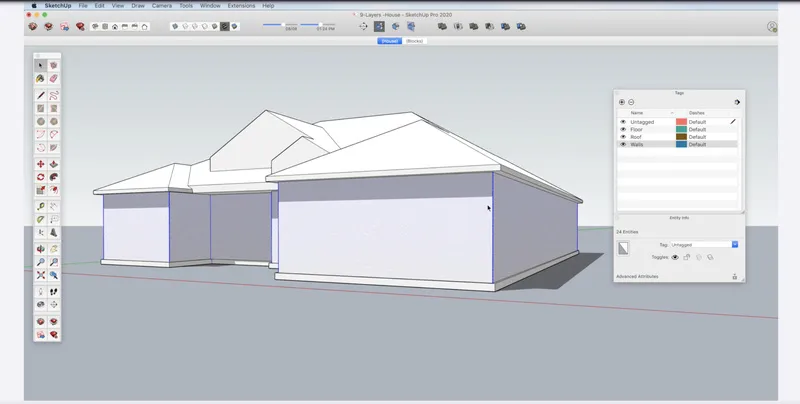
Task: Click the Name column header in Tags
Action: (637, 113)
